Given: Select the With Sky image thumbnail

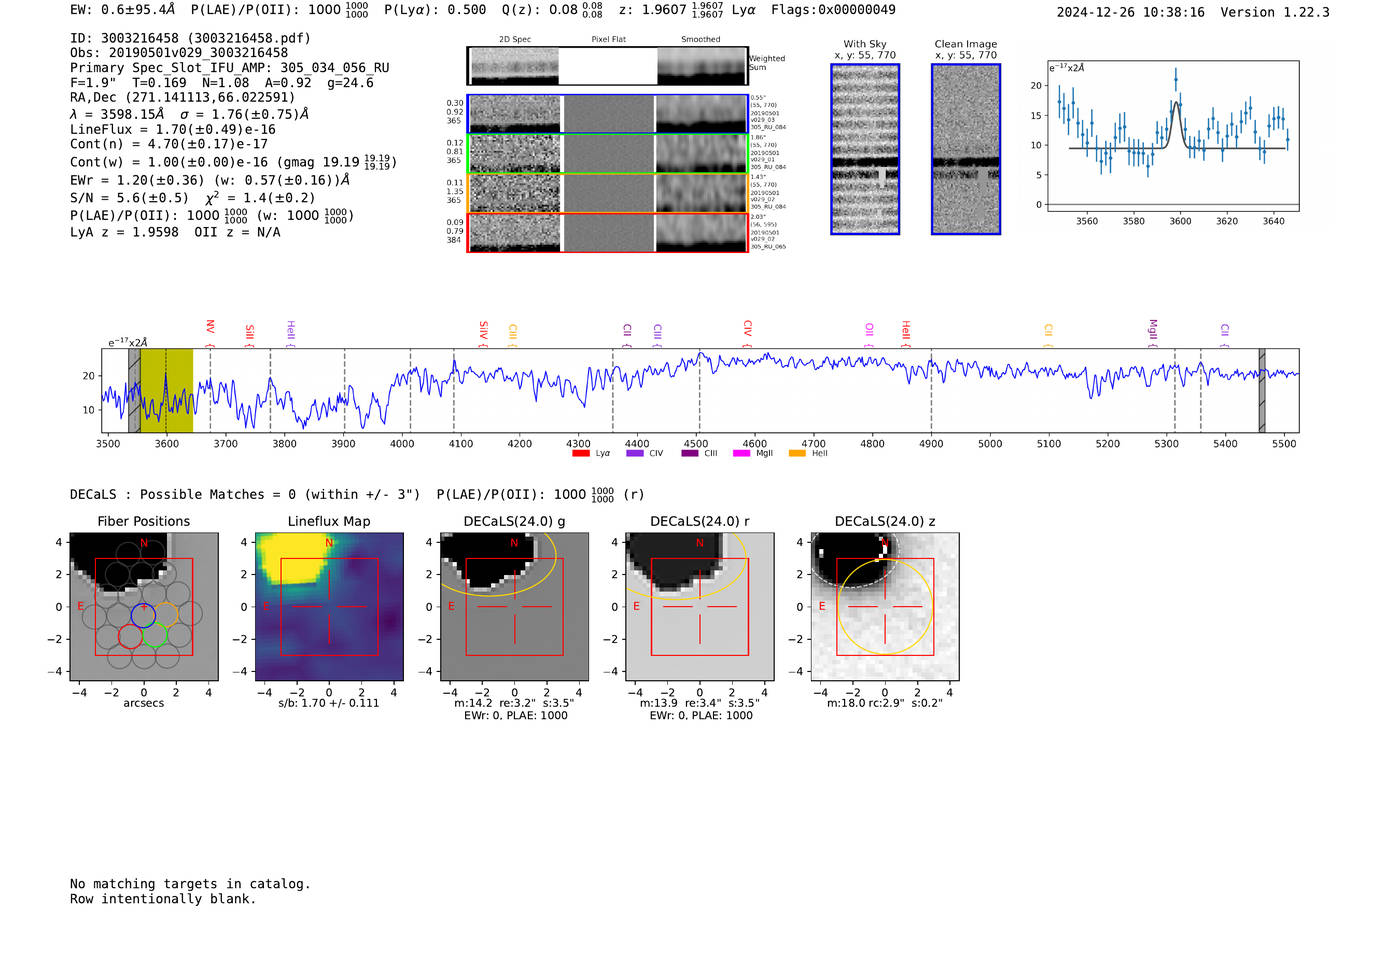Looking at the screenshot, I should 865,149.
